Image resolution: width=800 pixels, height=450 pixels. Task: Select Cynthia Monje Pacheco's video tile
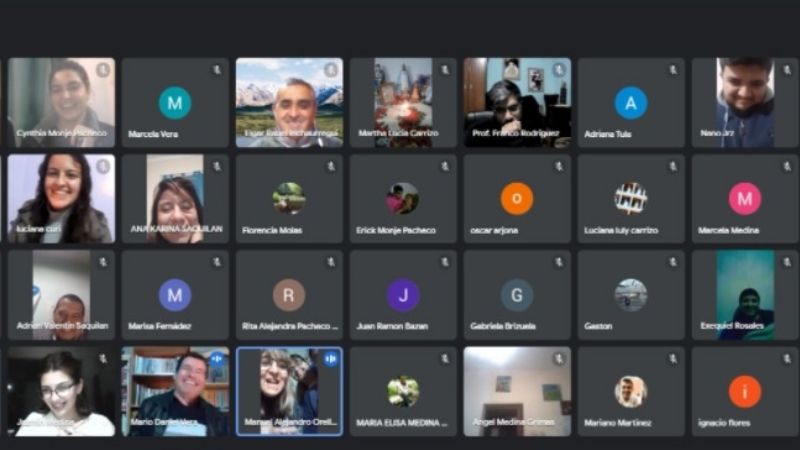[61, 102]
